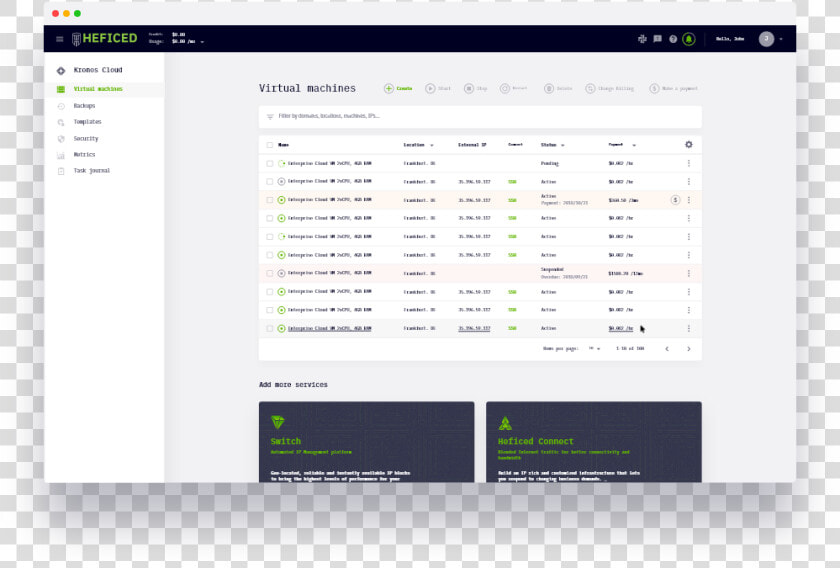
Task: Click the Create button label
Action: click(x=404, y=88)
